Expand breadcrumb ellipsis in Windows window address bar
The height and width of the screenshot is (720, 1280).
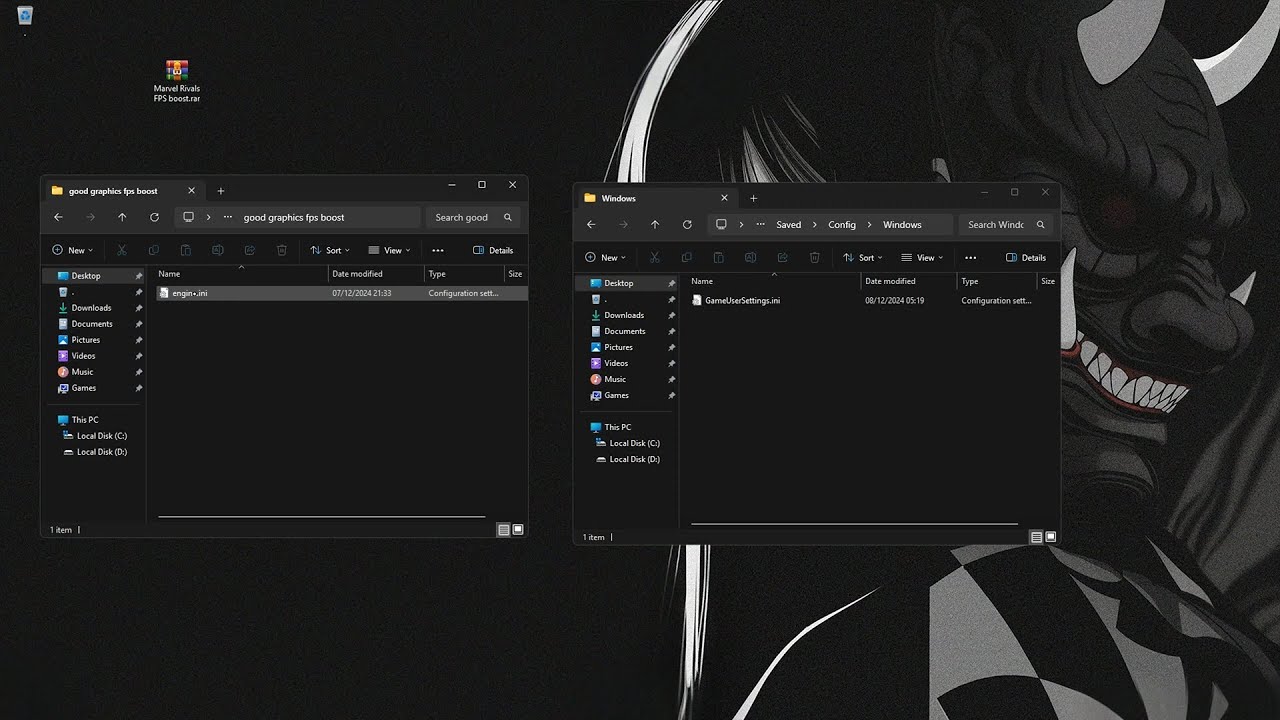pos(761,225)
